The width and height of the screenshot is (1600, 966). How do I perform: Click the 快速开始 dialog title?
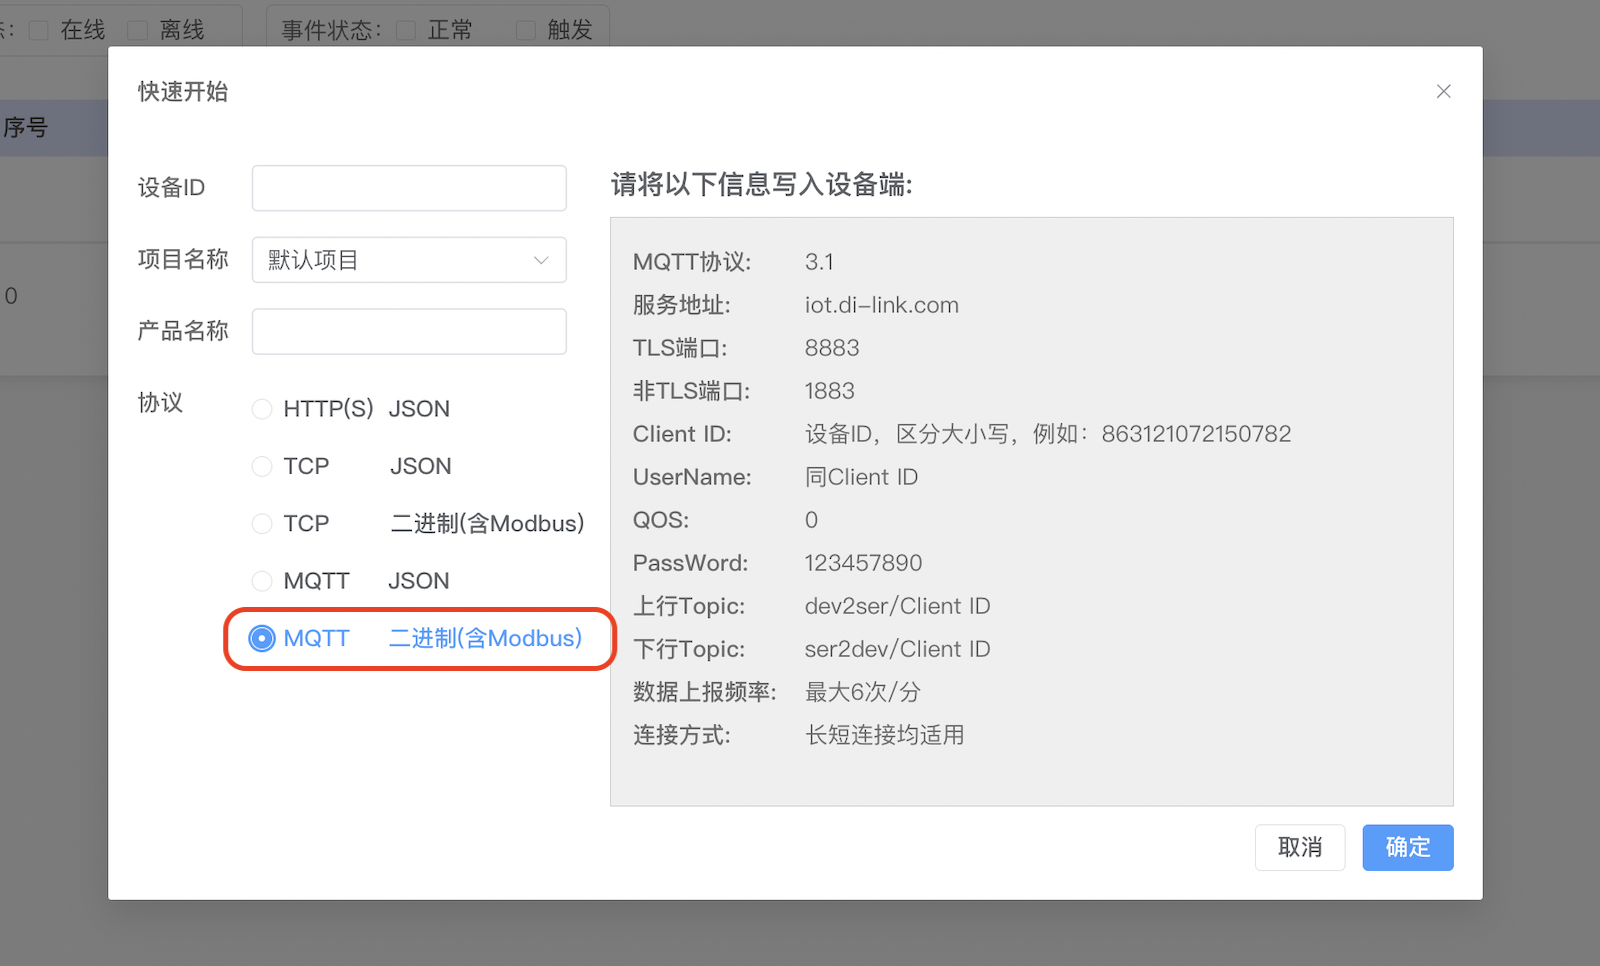click(182, 91)
